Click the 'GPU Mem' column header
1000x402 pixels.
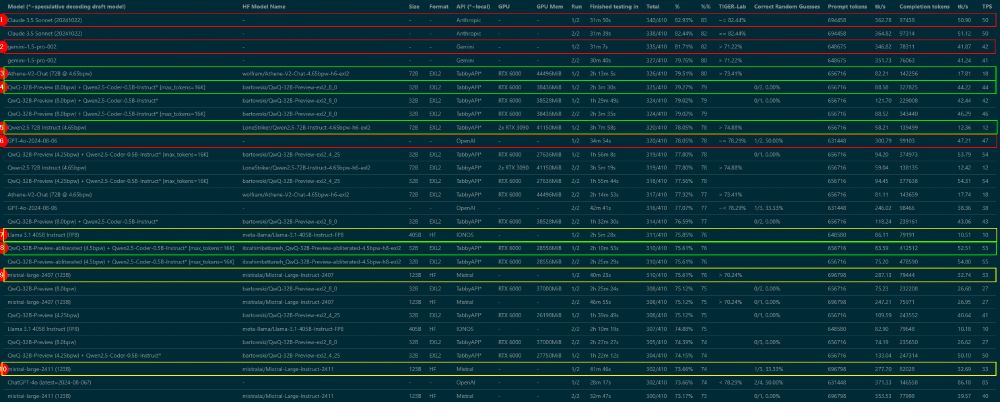547,6
